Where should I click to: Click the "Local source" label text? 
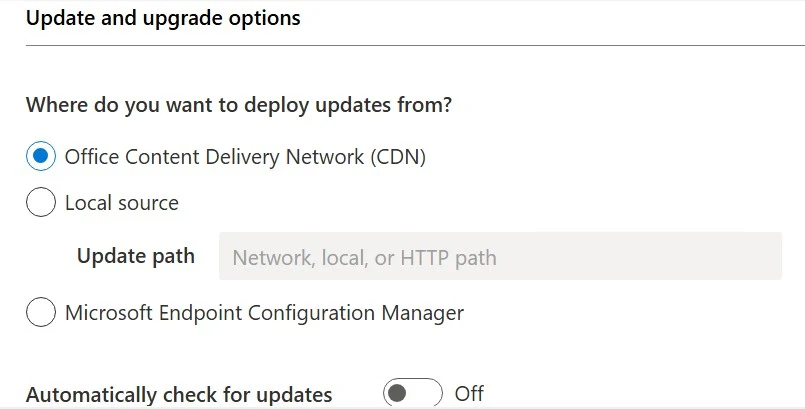click(x=122, y=203)
